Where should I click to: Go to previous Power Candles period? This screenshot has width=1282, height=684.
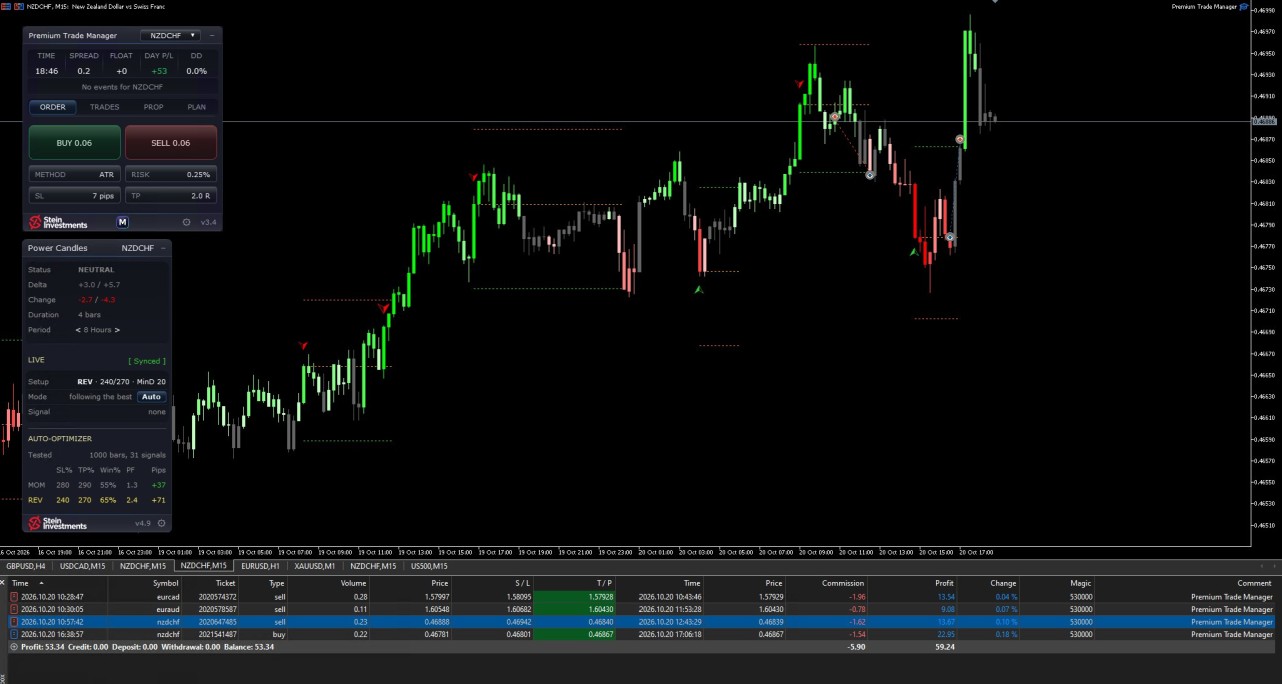pos(78,330)
